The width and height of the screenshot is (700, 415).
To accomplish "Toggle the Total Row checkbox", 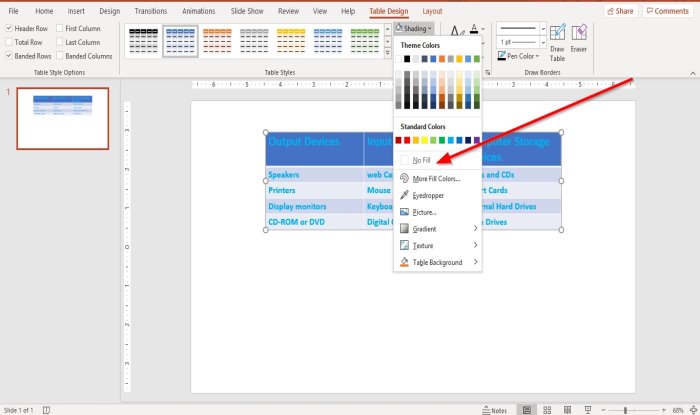I will pyautogui.click(x=9, y=42).
